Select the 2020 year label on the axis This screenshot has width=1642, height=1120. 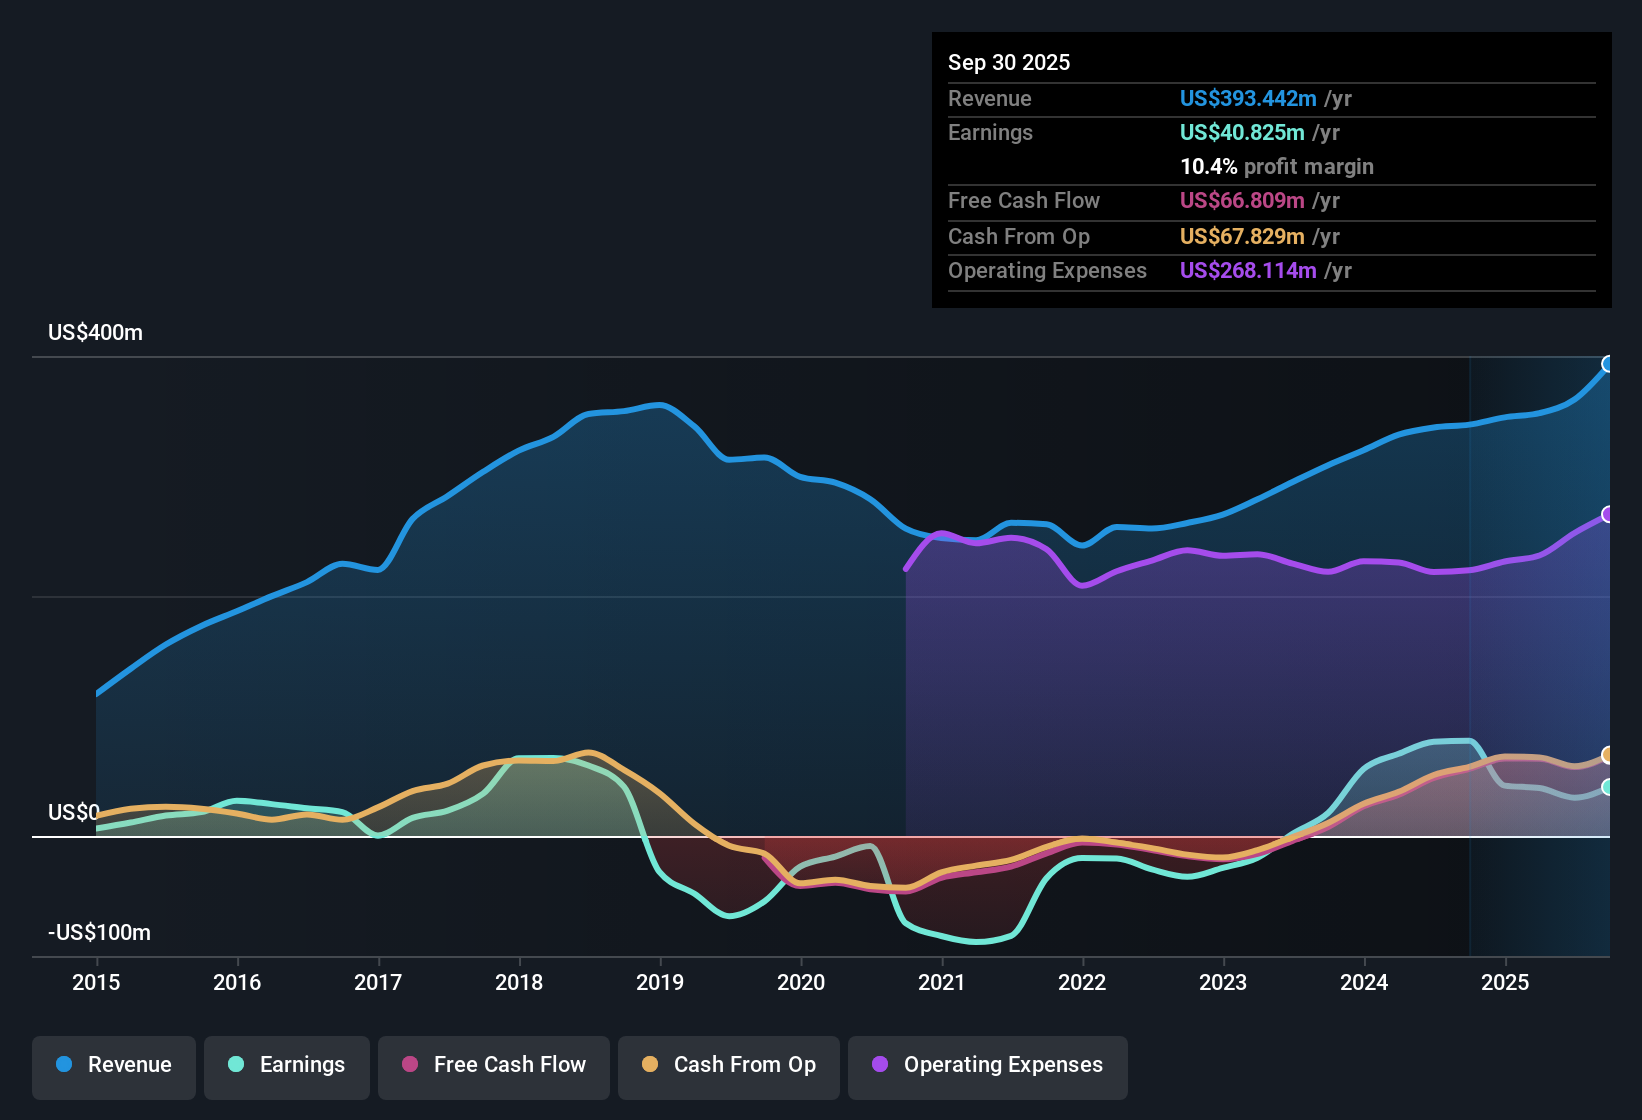tap(801, 983)
